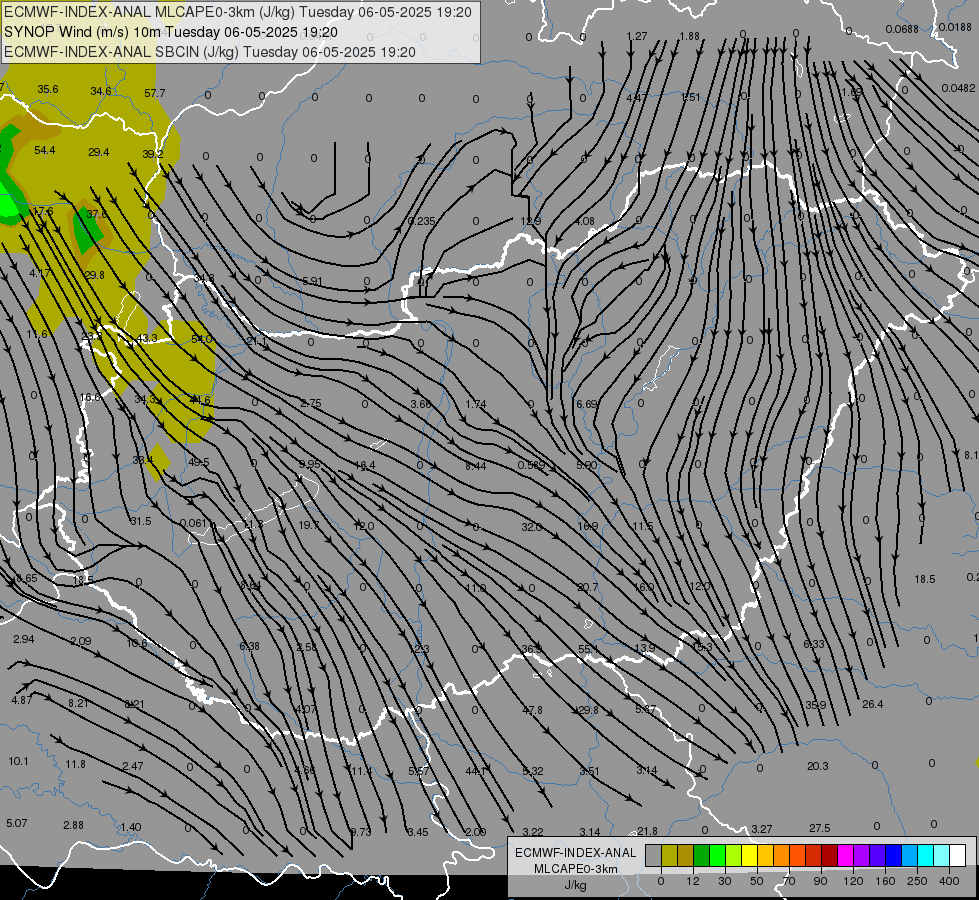Select the pure yellow legend swatch

750,856
